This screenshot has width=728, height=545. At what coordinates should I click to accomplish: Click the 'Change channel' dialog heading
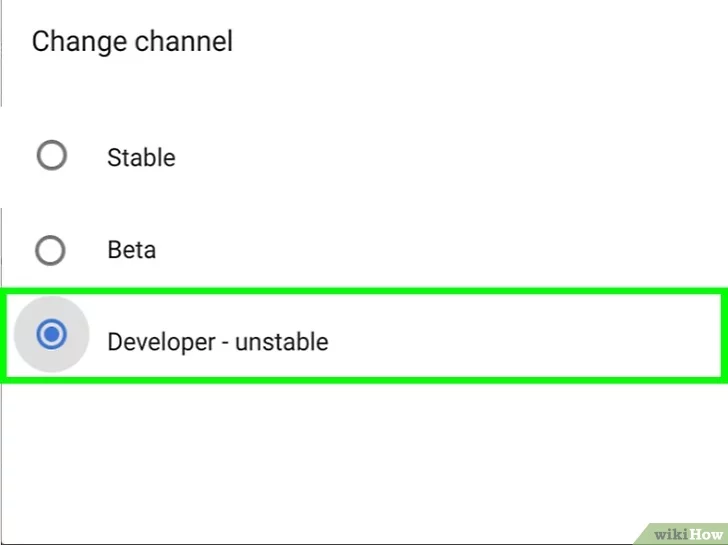tap(132, 42)
